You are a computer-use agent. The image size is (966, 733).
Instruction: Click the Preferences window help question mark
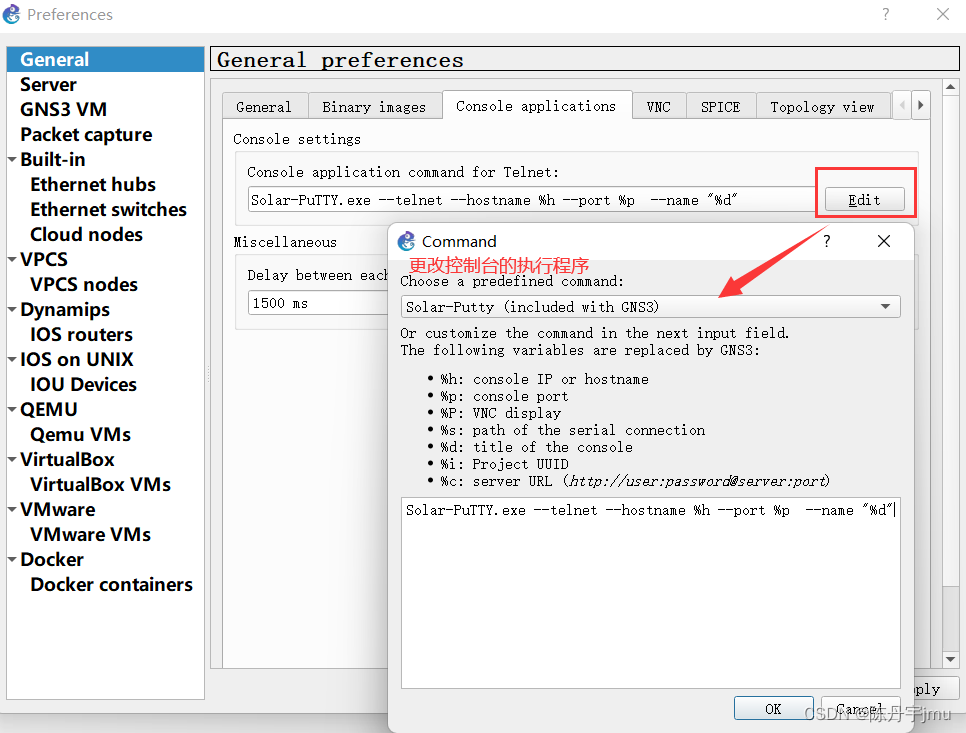(885, 14)
